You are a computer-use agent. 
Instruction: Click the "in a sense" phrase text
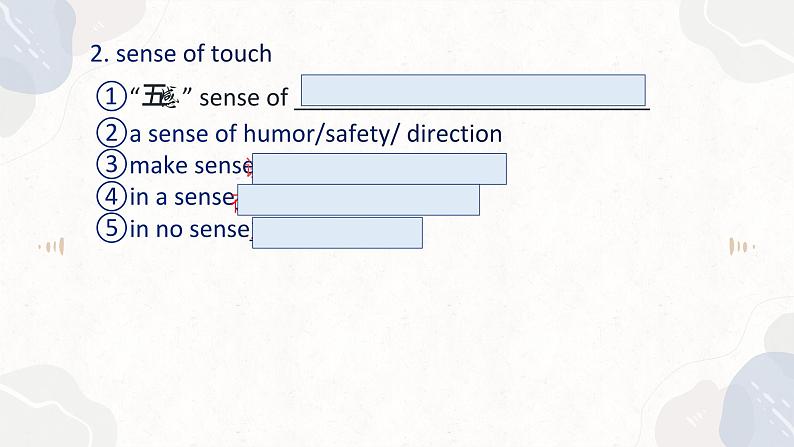(x=181, y=197)
